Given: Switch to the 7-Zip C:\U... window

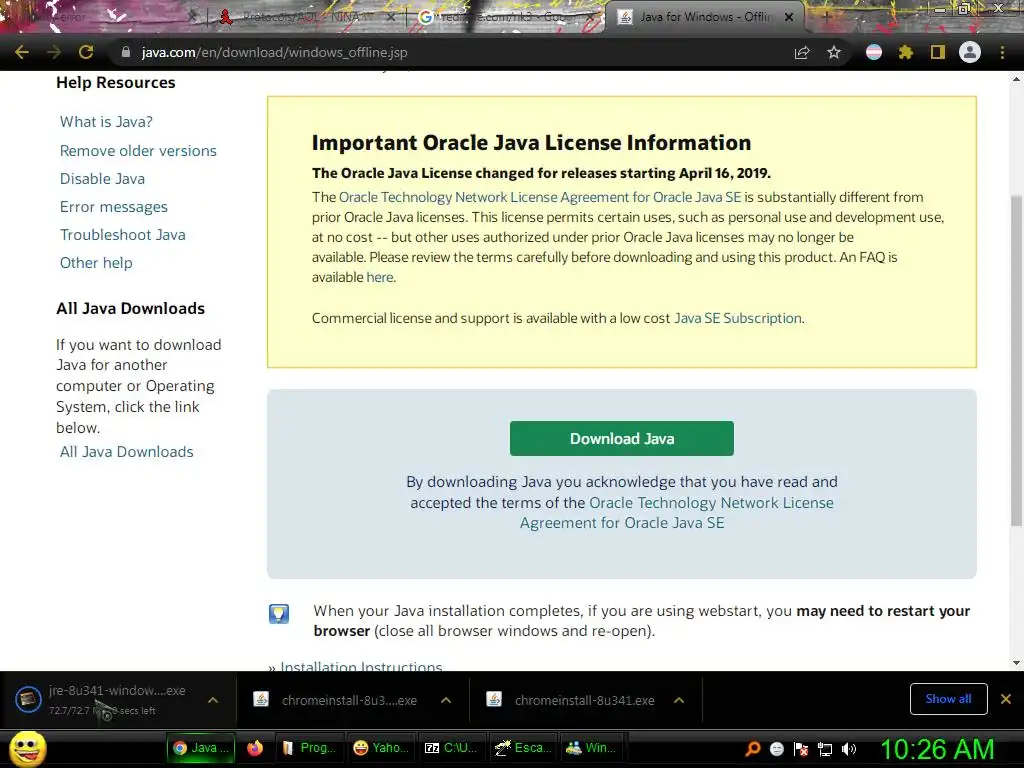Looking at the screenshot, I should [x=451, y=748].
